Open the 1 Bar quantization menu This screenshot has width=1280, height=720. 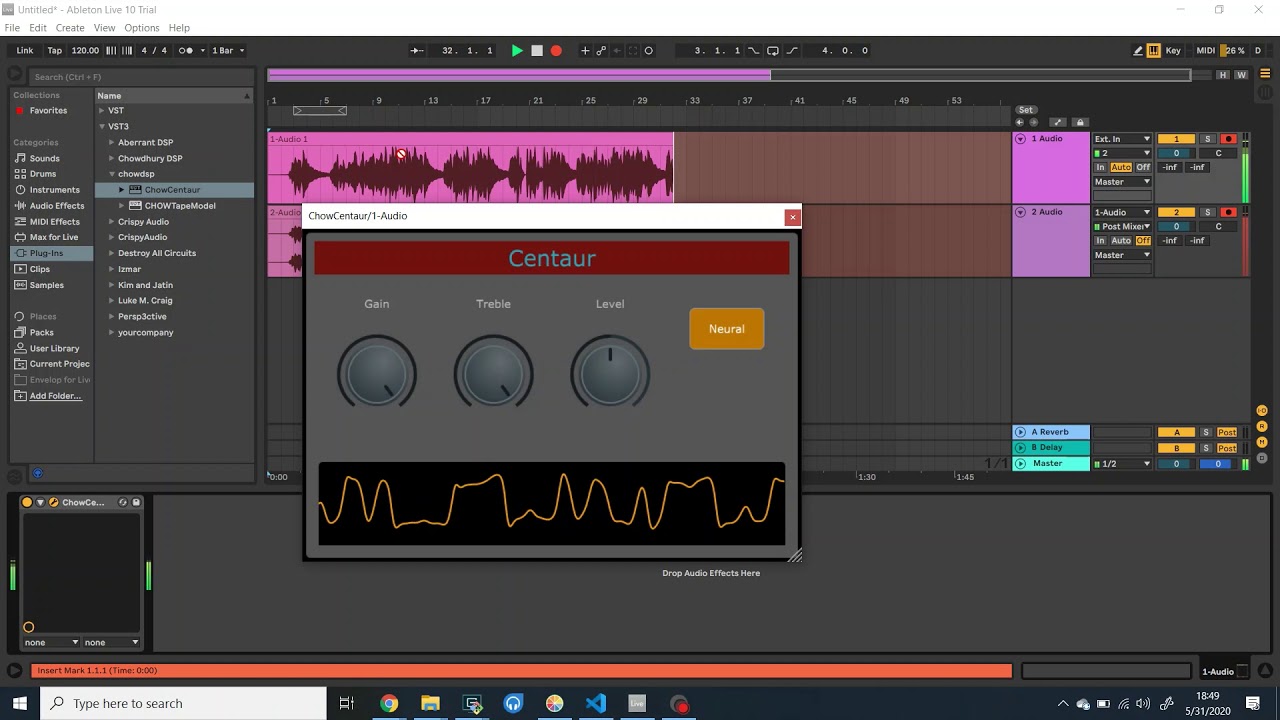tap(228, 50)
